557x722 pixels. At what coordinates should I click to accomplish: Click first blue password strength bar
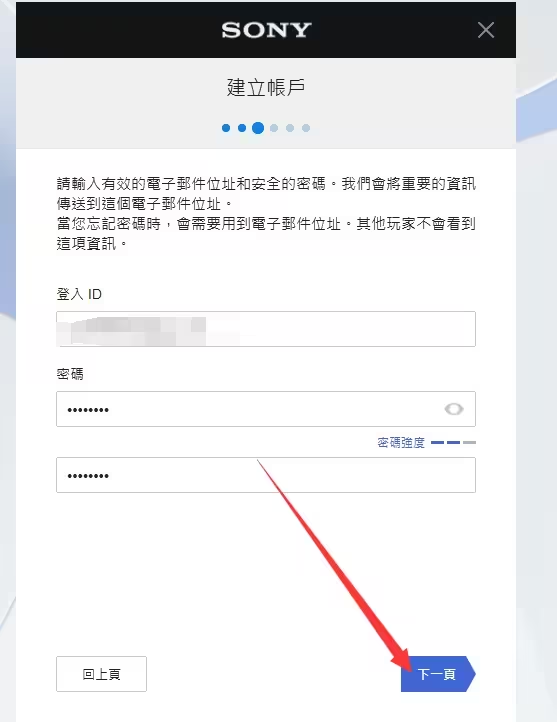[437, 443]
